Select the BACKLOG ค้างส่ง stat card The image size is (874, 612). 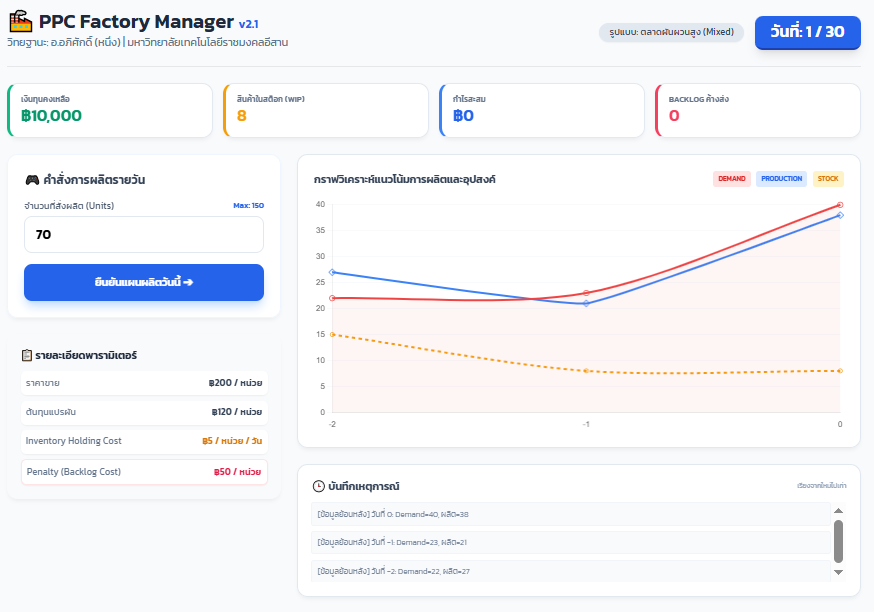pos(757,110)
